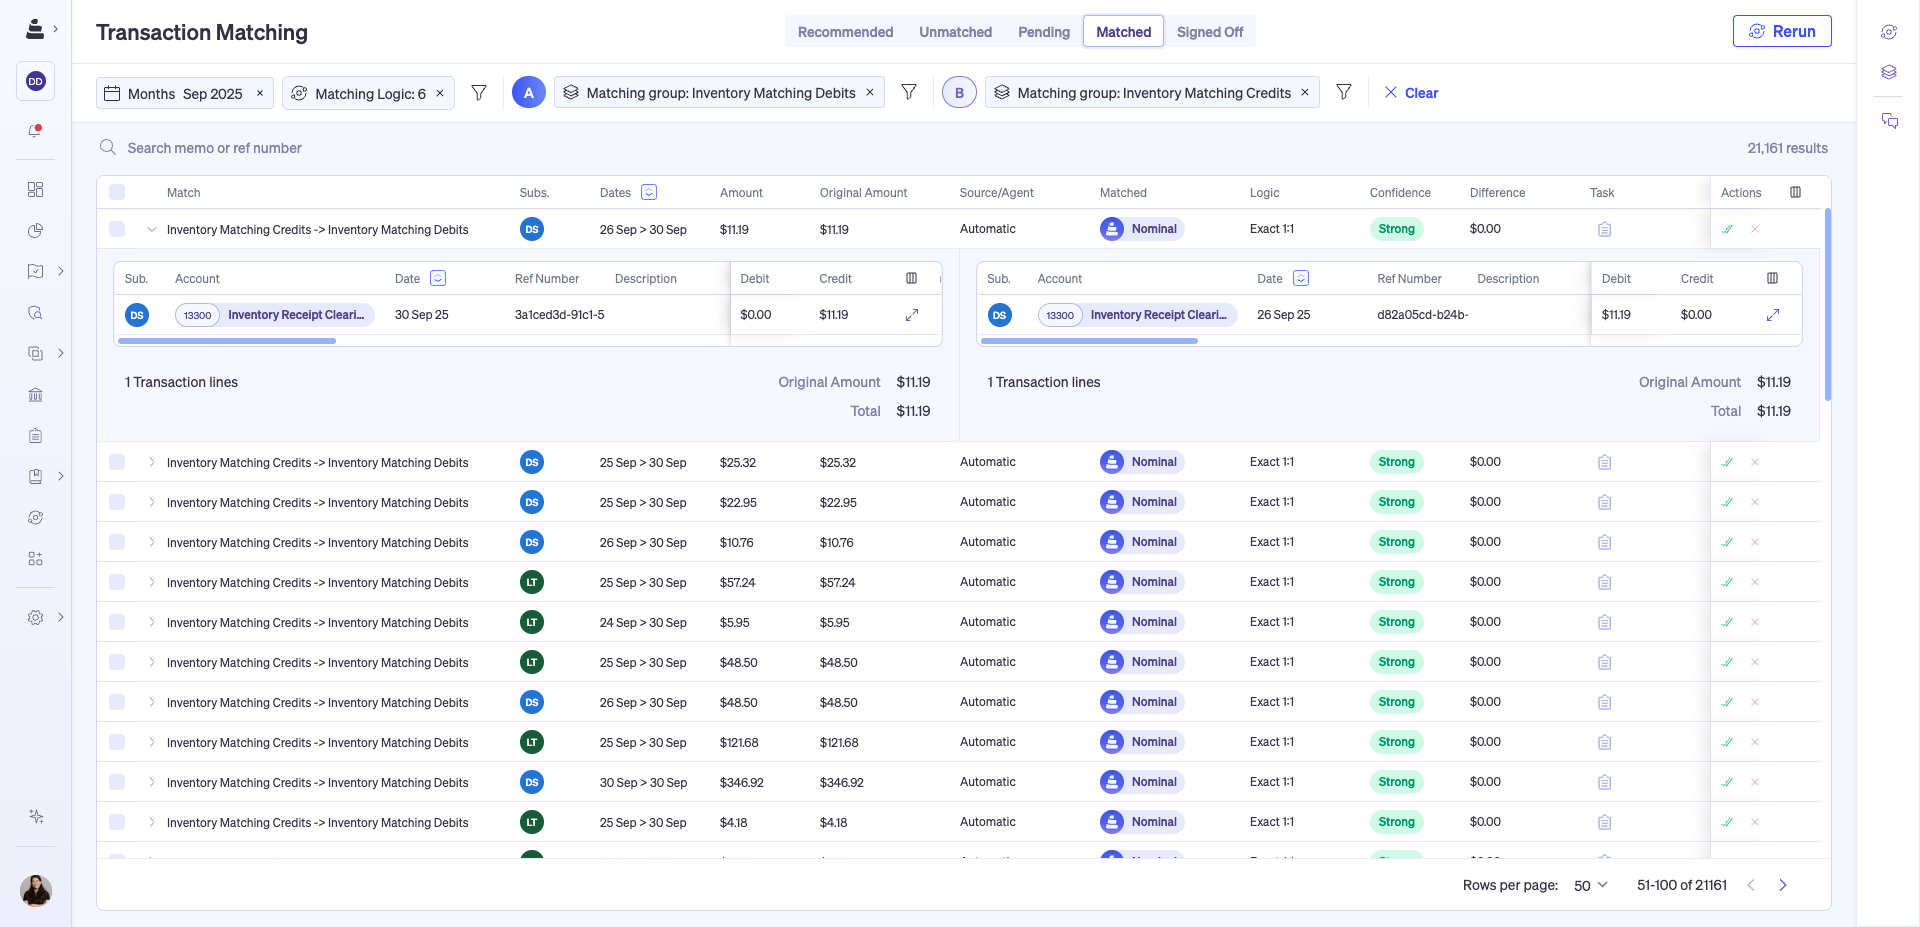The image size is (1920, 927).
Task: Click the clipboard tasks icon in the sidebar
Action: point(35,435)
